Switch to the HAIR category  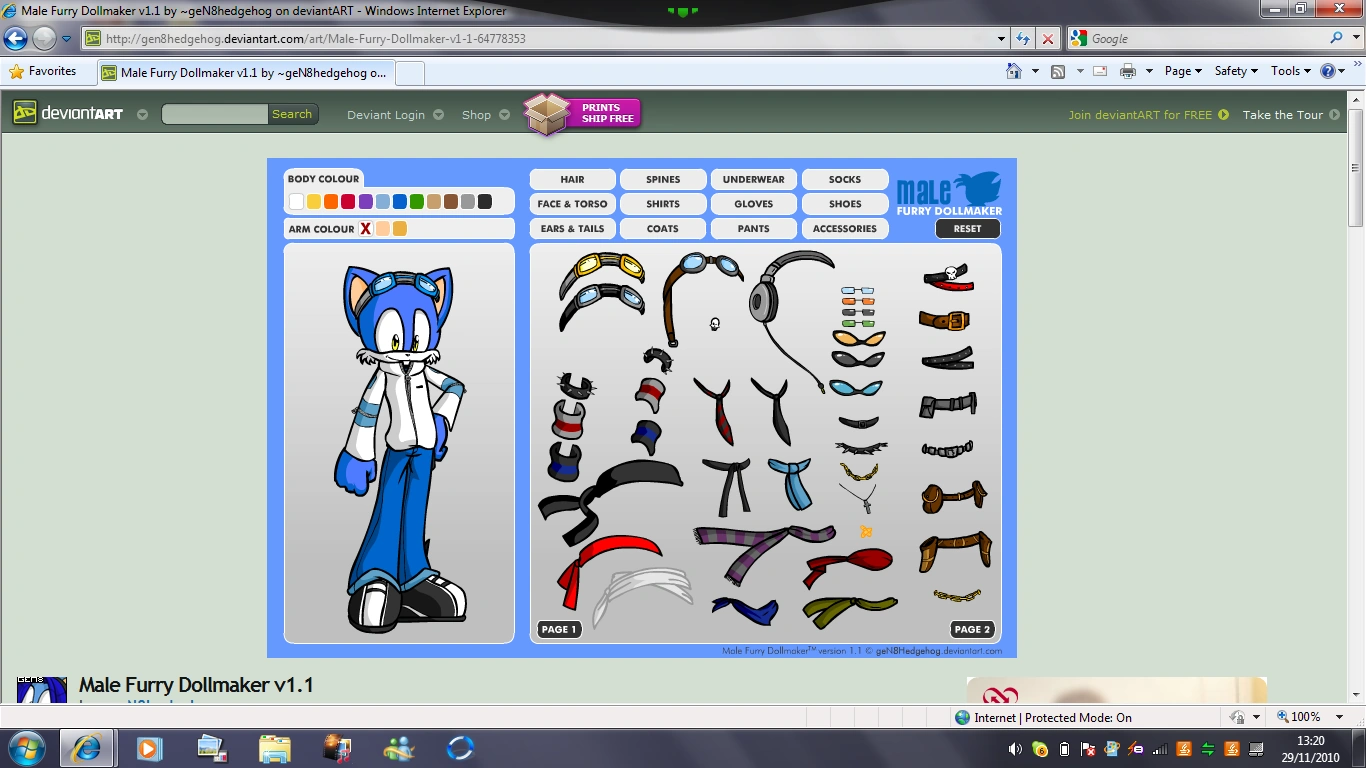pos(573,180)
